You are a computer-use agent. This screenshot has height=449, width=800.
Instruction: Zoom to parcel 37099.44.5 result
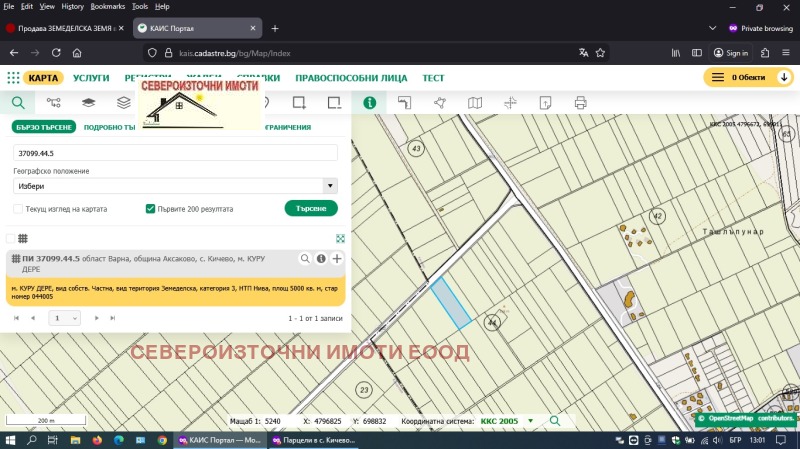[x=305, y=259]
